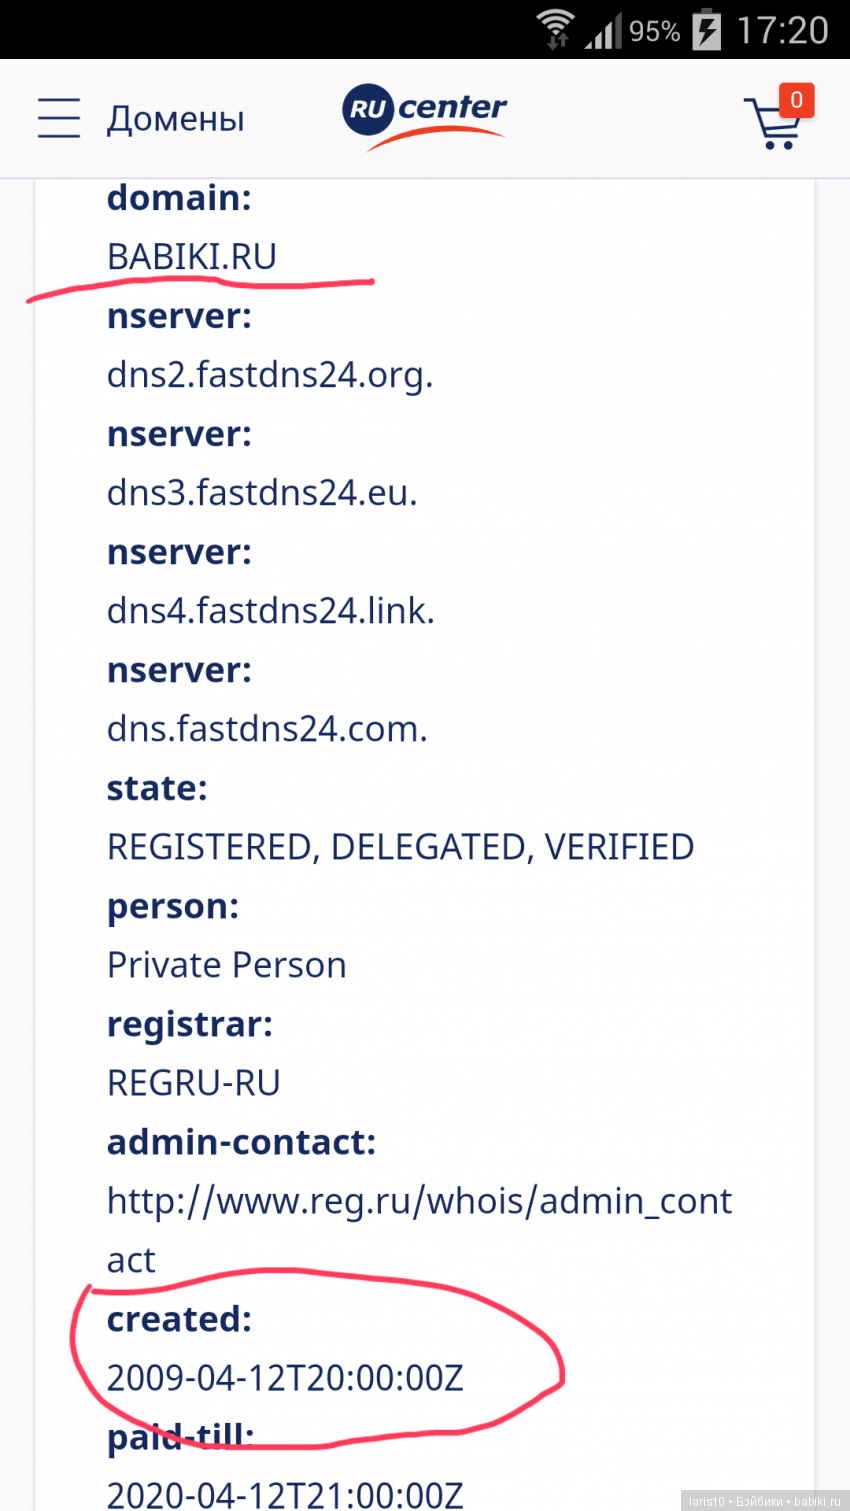Viewport: 850px width, 1511px height.
Task: Tap the Private Person value
Action: (x=227, y=965)
